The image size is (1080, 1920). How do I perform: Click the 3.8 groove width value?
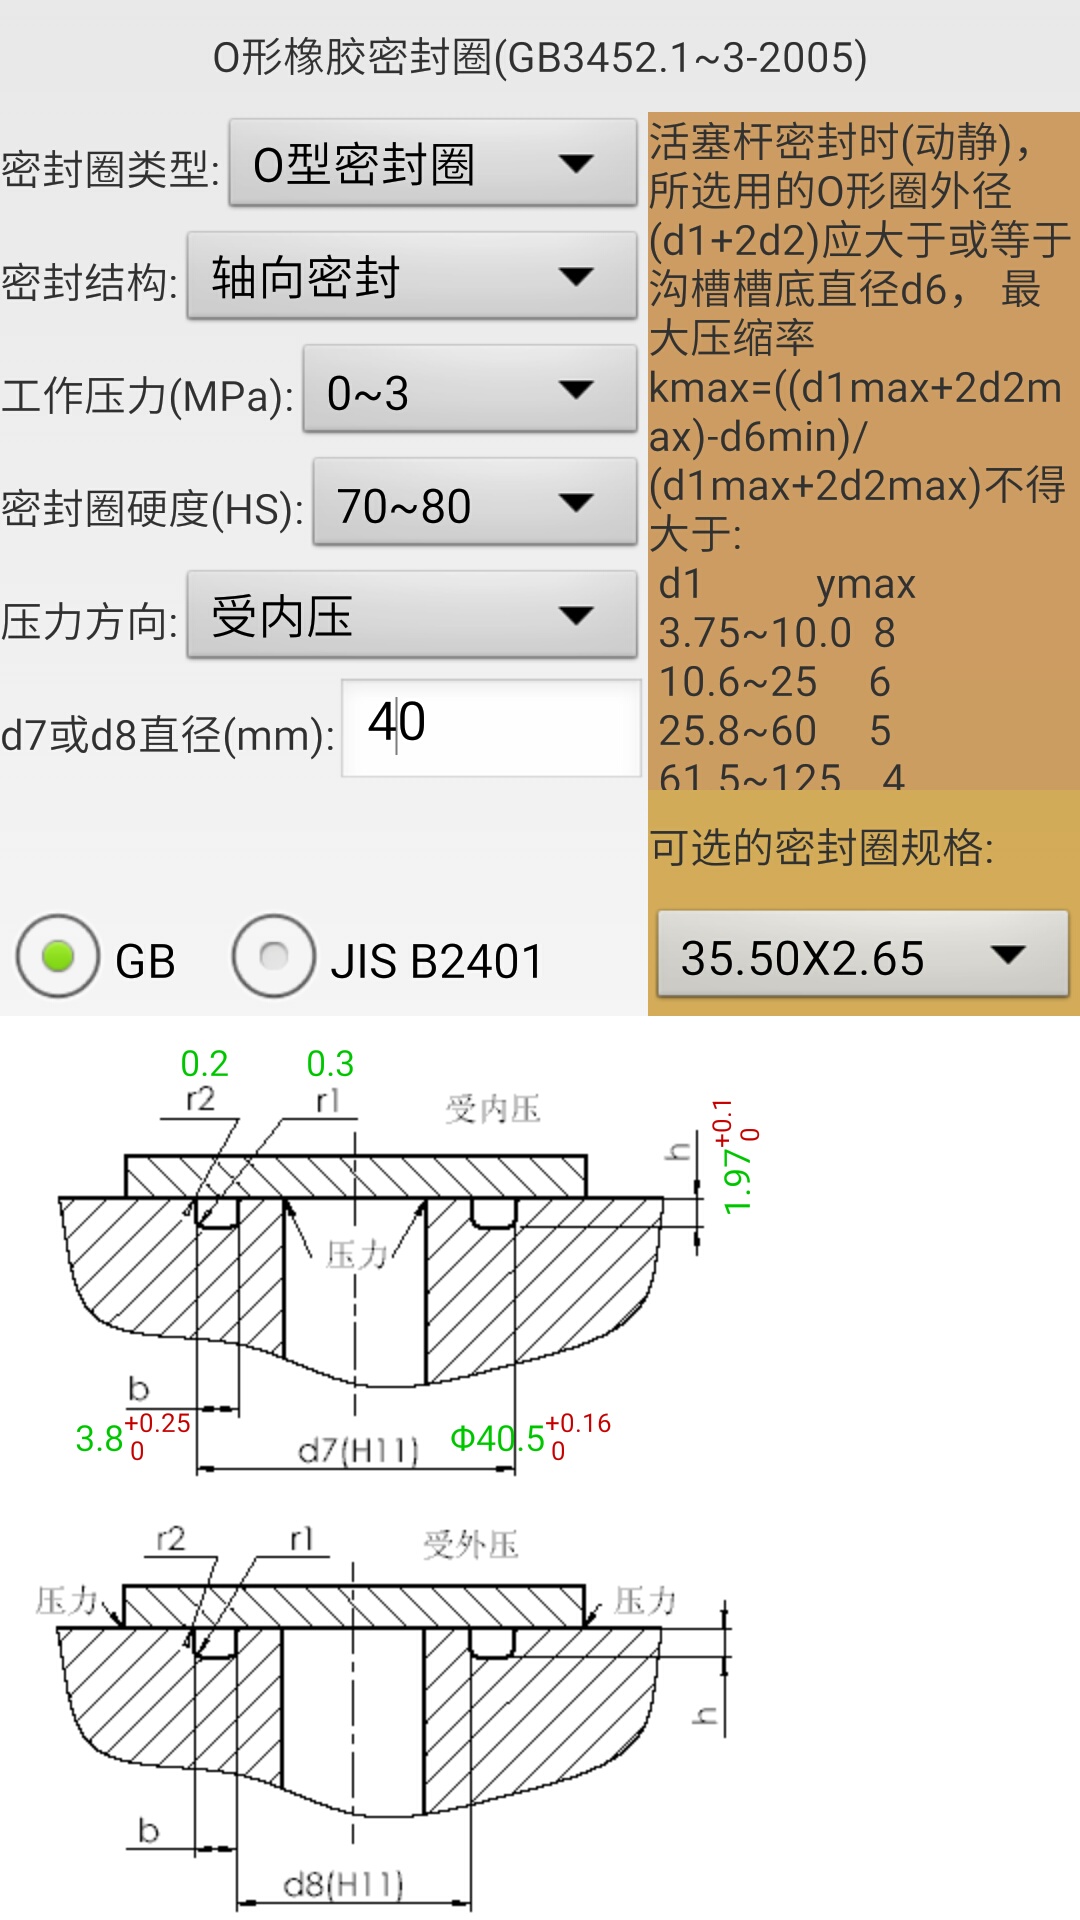[99, 1439]
